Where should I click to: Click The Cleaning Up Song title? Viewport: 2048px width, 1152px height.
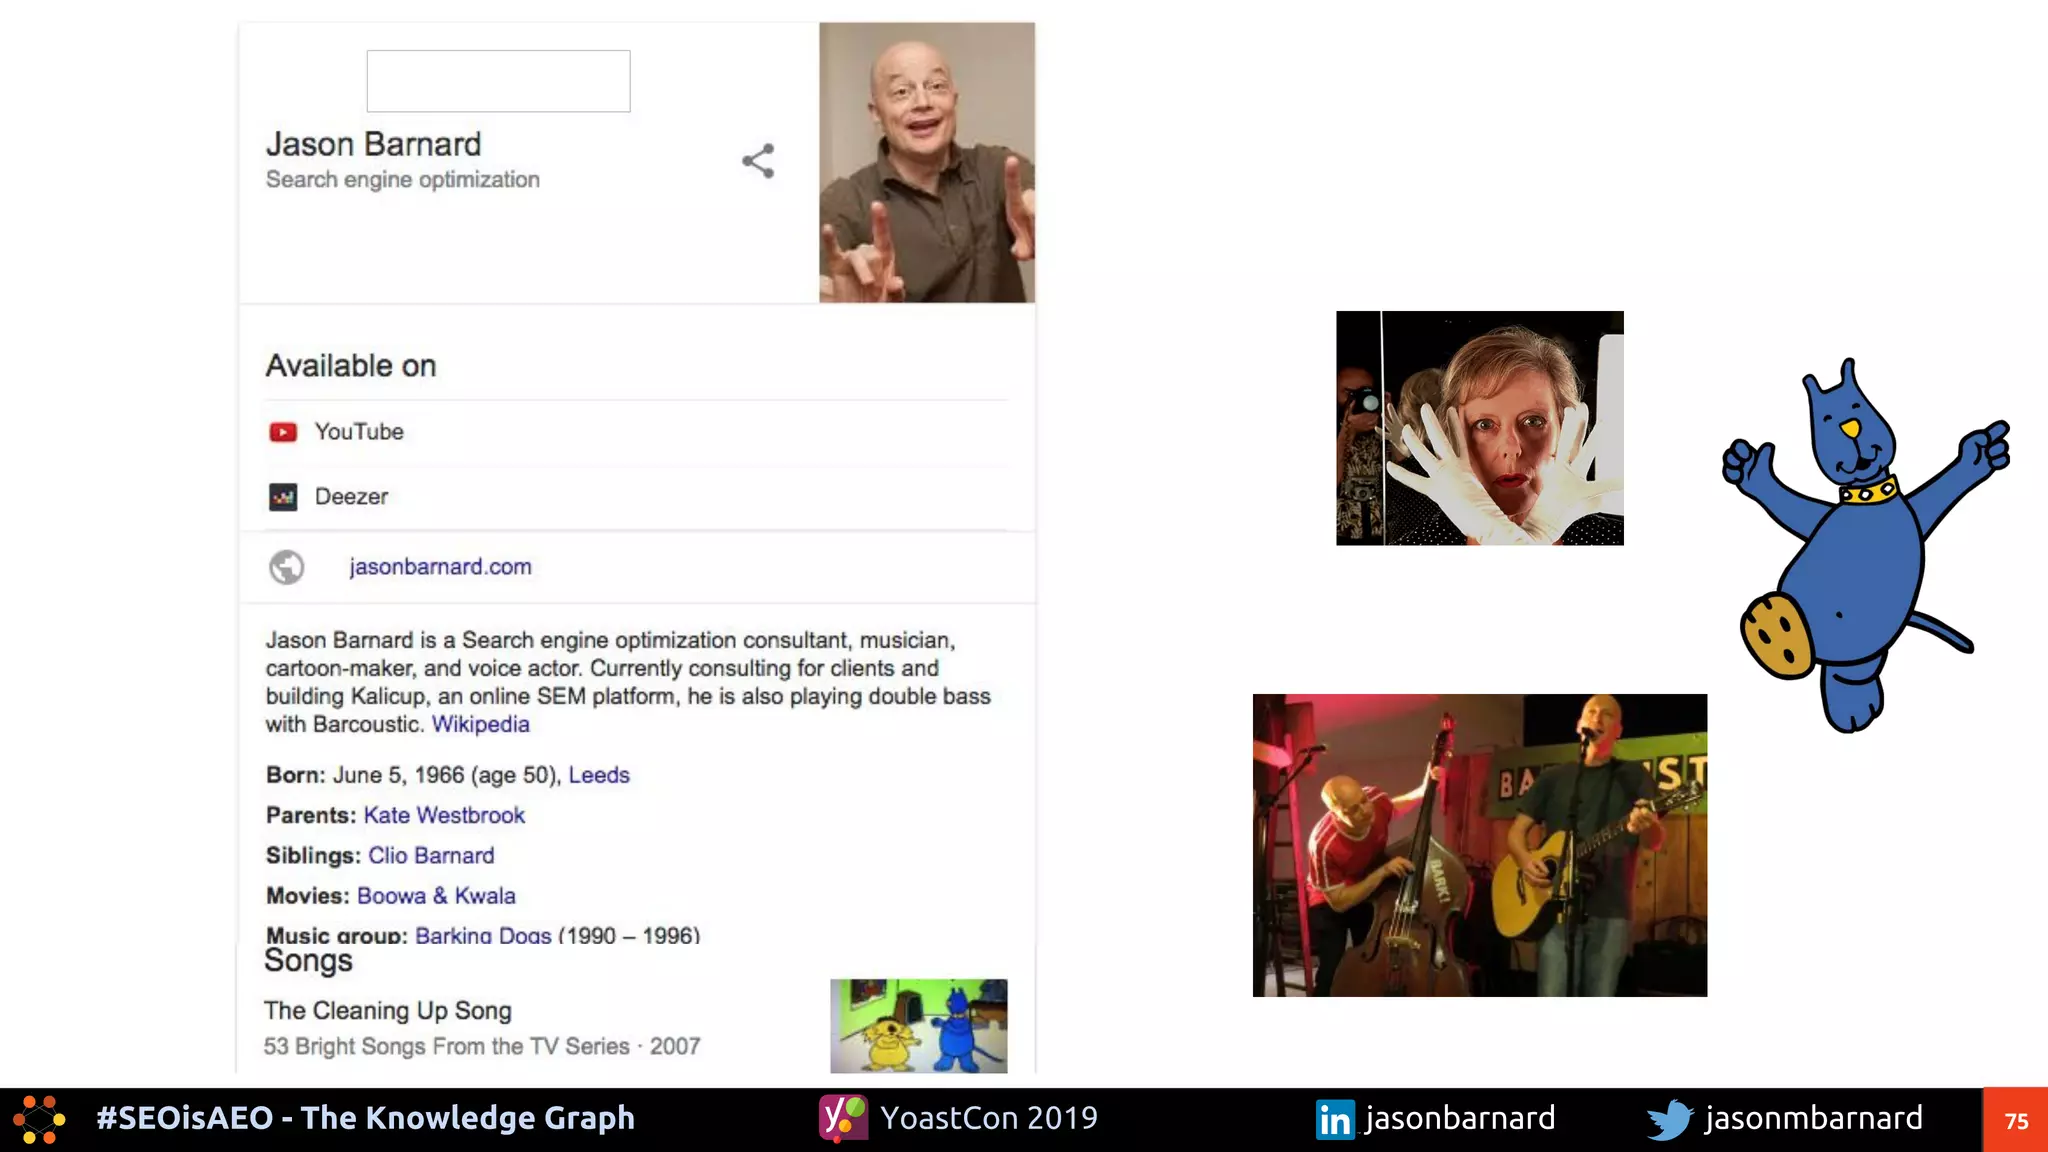pos(388,1011)
